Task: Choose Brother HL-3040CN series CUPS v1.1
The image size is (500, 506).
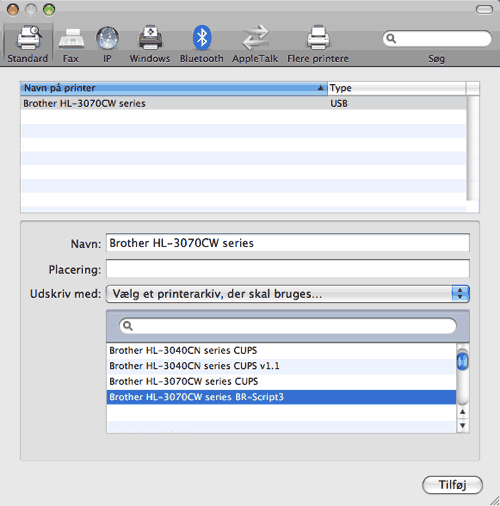Action: (x=281, y=366)
